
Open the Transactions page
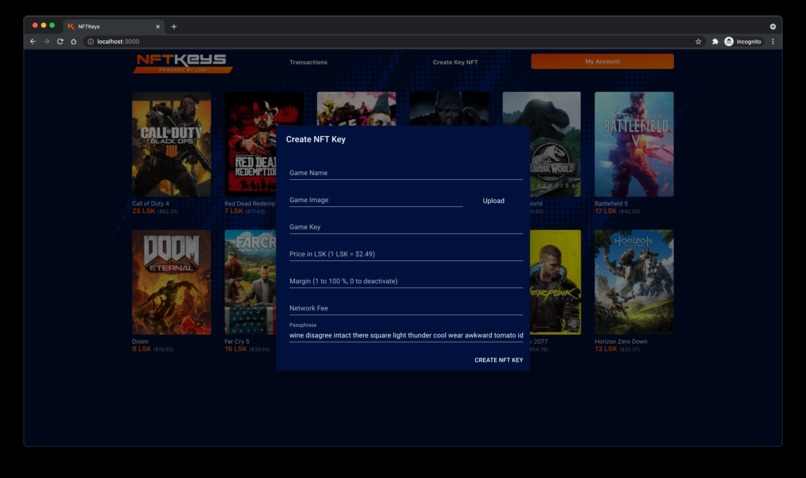point(308,62)
